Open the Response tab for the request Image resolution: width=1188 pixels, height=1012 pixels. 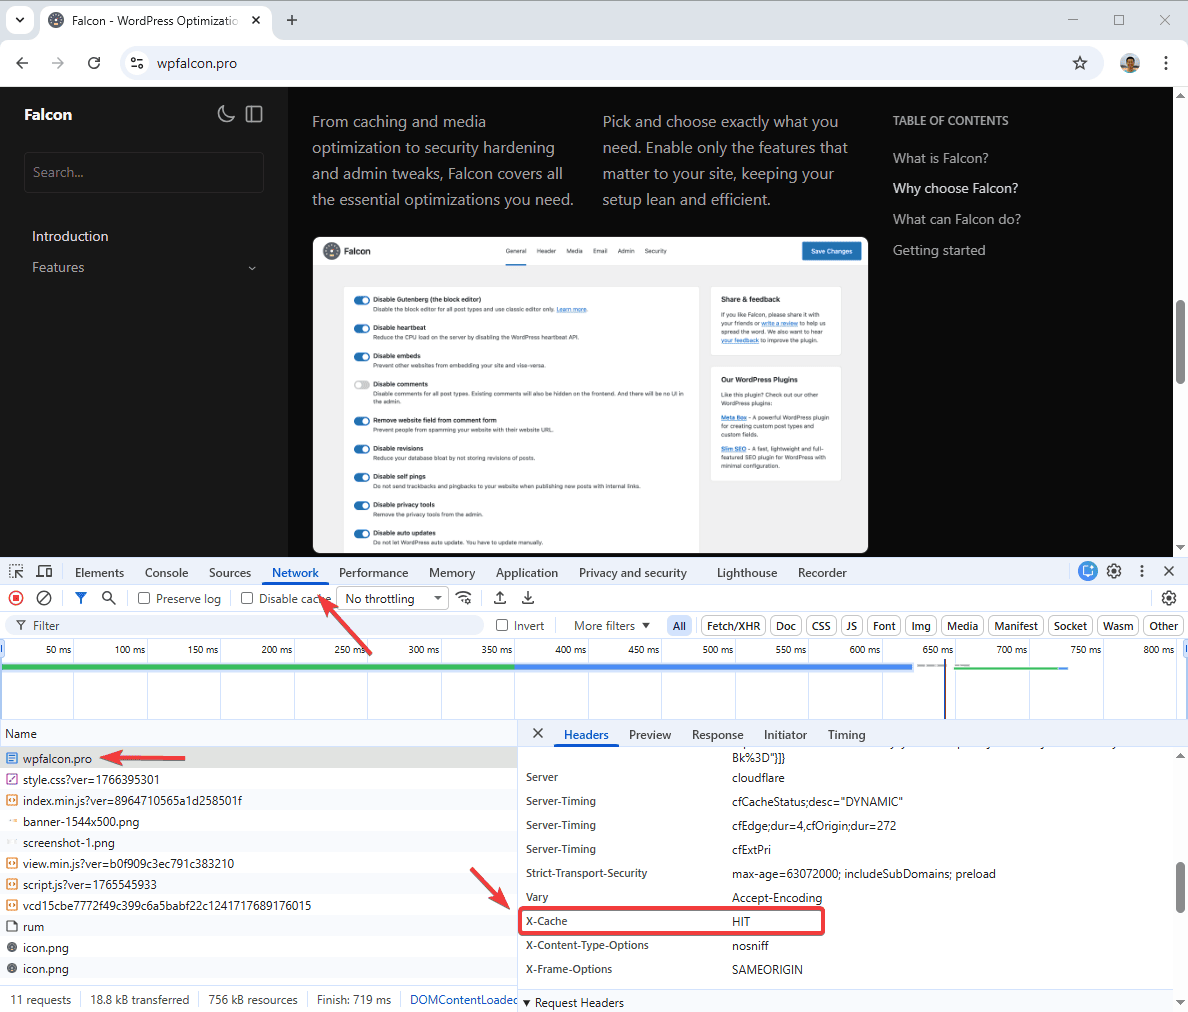click(717, 734)
